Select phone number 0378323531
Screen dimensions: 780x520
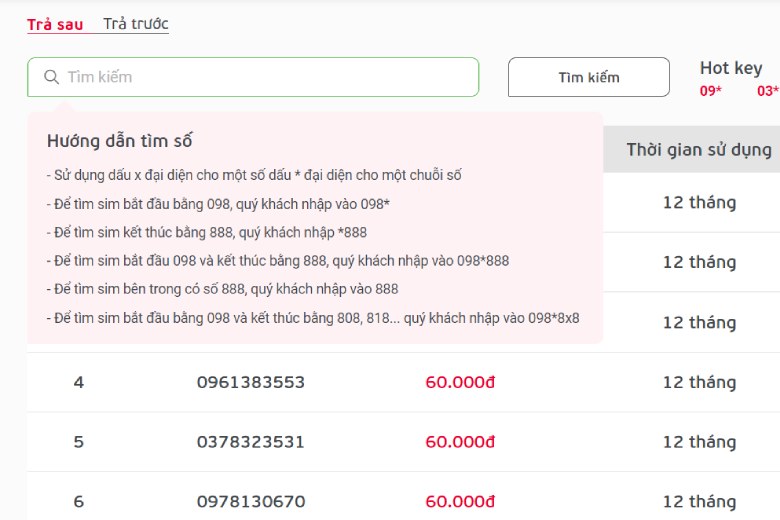(x=251, y=442)
